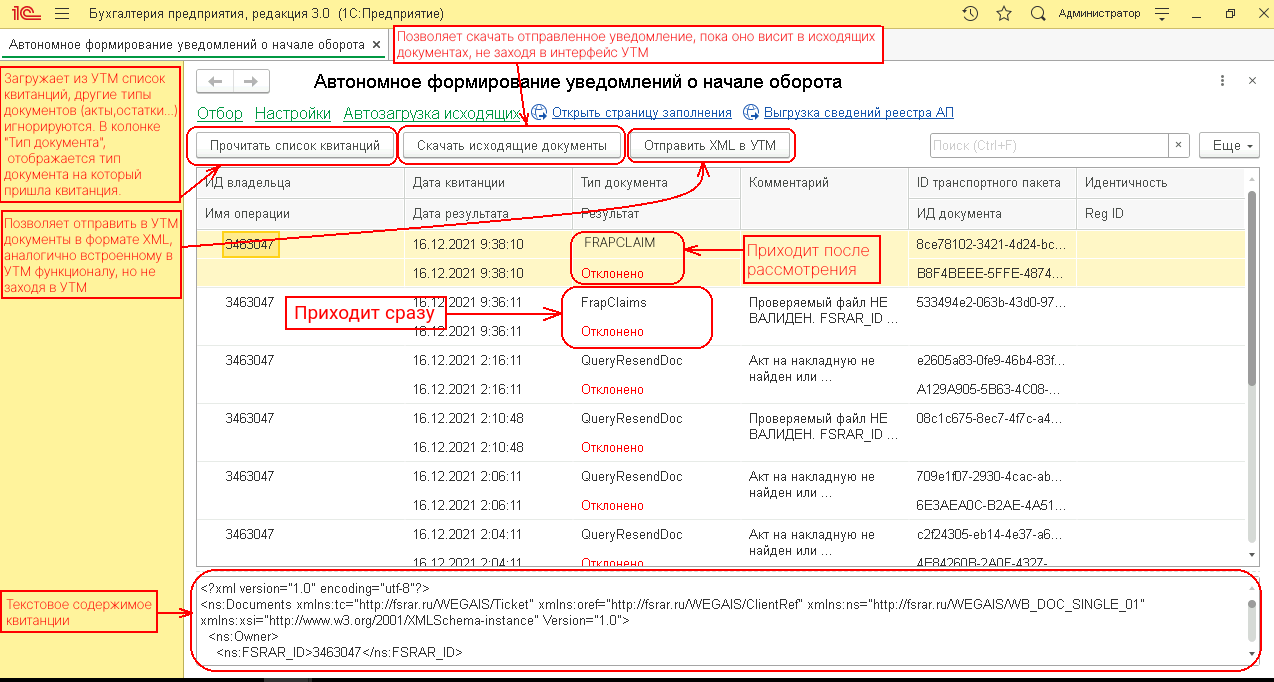Click the Идентичность column header
Viewport: 1274px width, 682px height.
click(x=1159, y=183)
